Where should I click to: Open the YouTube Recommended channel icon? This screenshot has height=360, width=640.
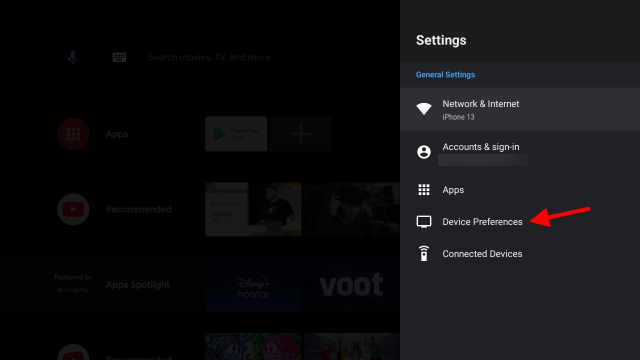73,209
